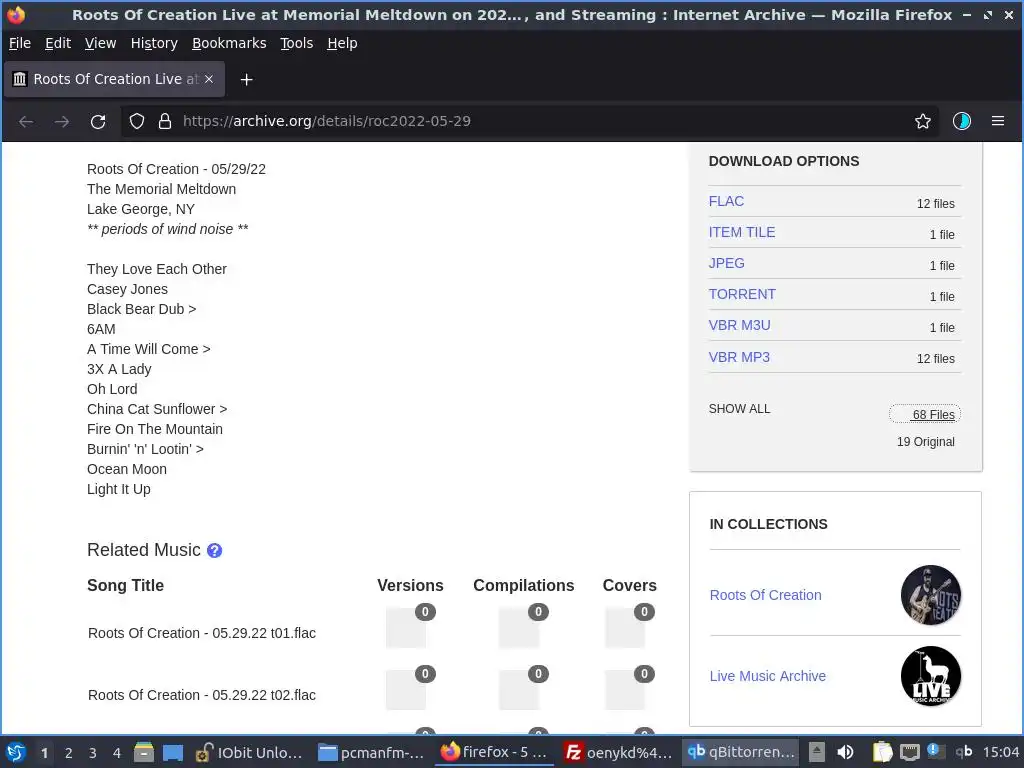This screenshot has width=1024, height=768.
Task: Click the notification info bubble tray icon
Action: [933, 751]
